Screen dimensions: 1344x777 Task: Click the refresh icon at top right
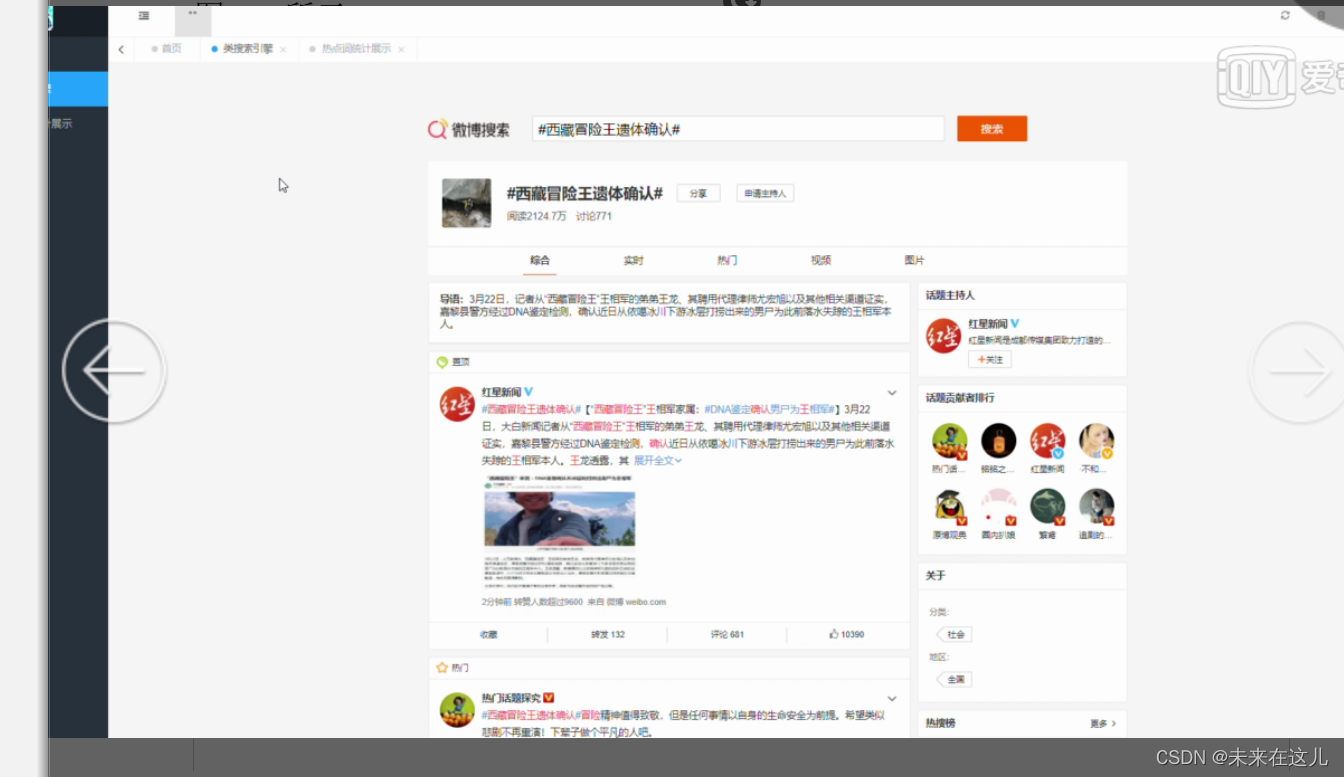(x=1285, y=15)
